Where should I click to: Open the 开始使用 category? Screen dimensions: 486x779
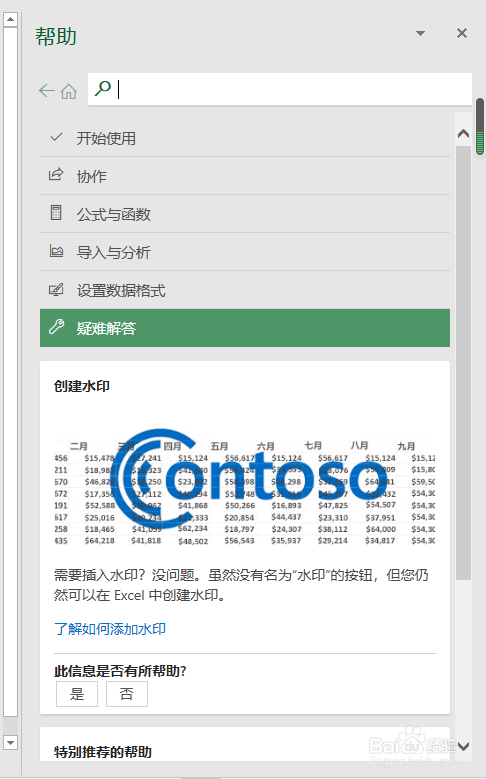(244, 138)
